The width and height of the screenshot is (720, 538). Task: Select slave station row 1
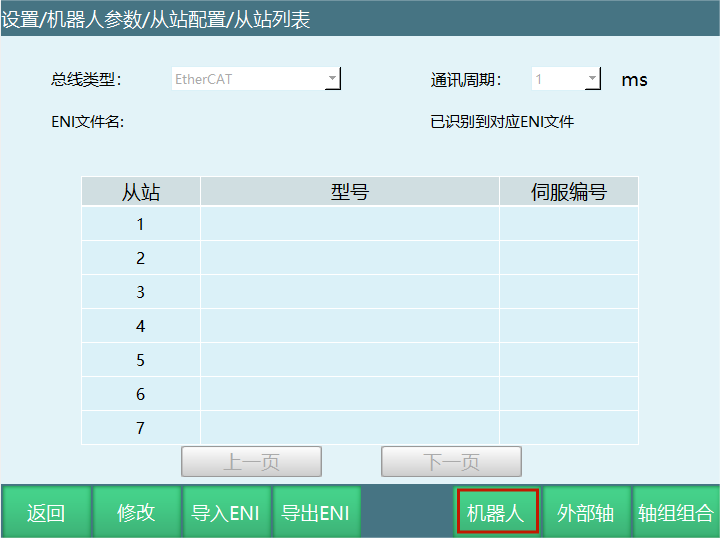tap(141, 224)
